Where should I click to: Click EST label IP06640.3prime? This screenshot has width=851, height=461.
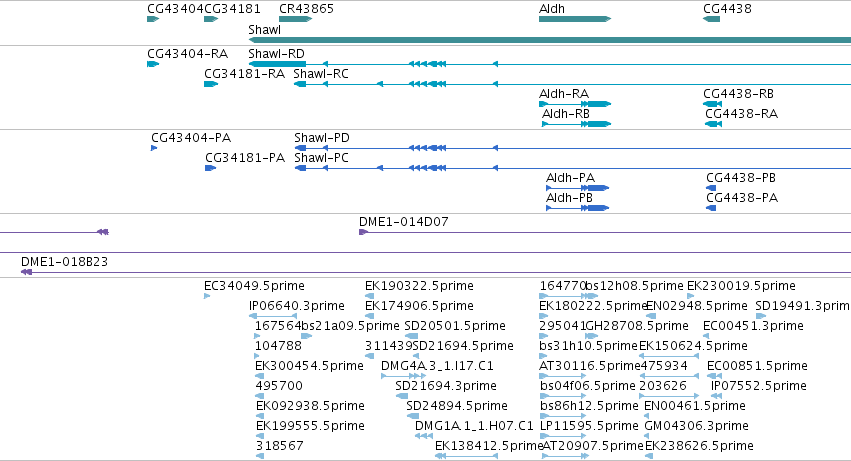coord(297,306)
